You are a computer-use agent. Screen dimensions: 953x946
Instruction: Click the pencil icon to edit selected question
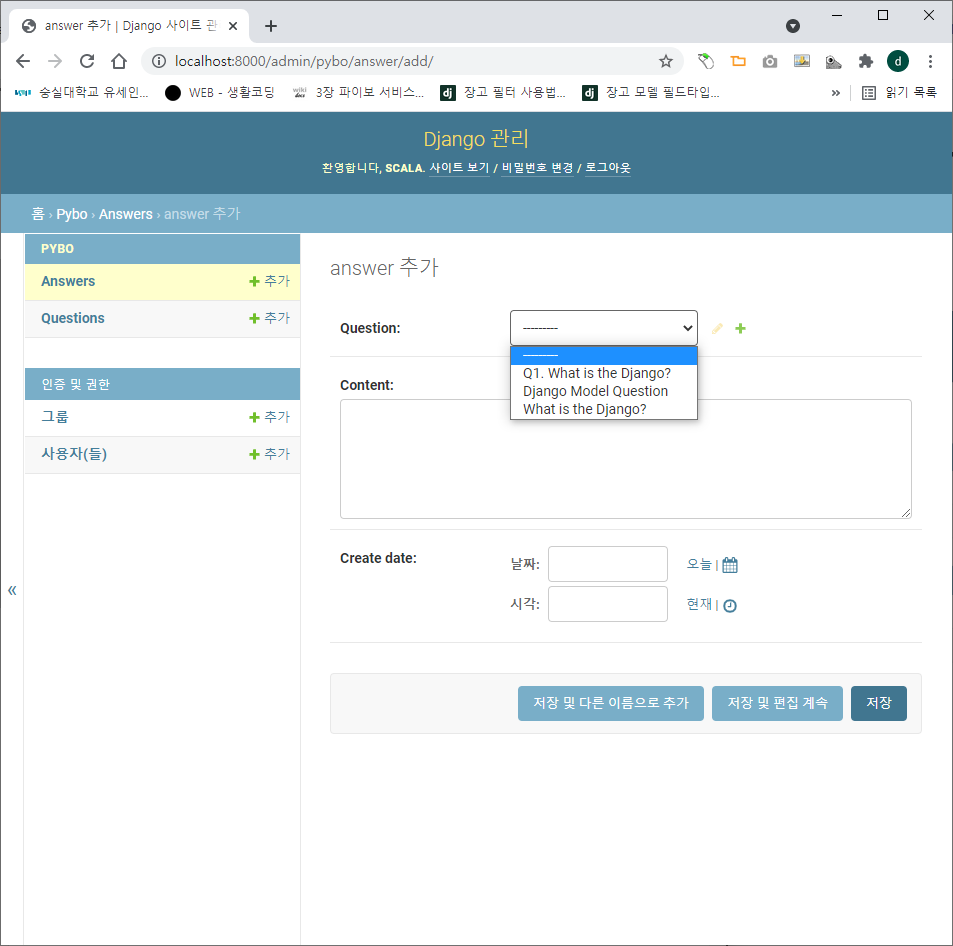pos(717,328)
